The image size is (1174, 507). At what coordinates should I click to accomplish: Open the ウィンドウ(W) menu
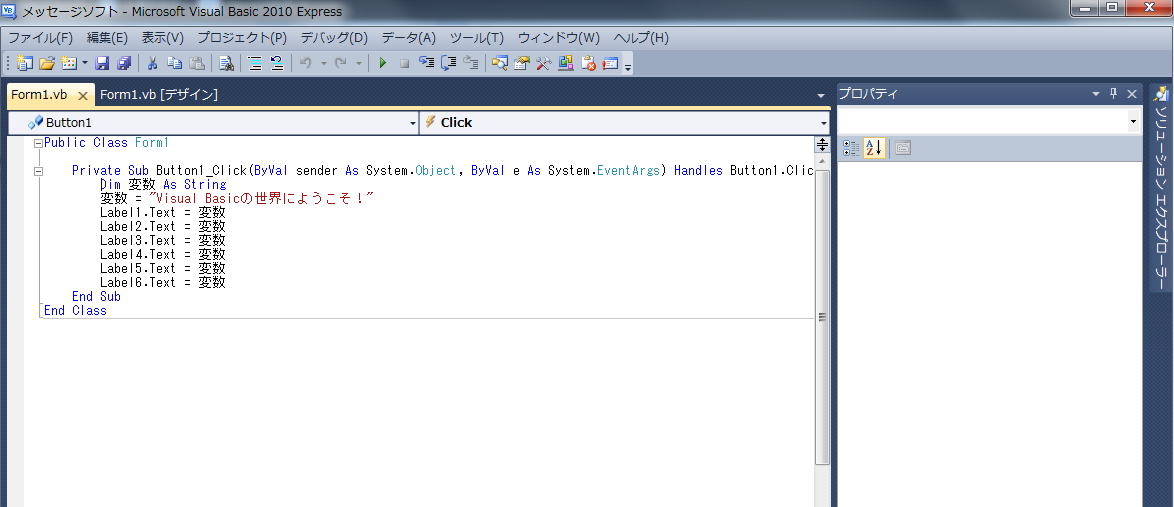pyautogui.click(x=559, y=37)
